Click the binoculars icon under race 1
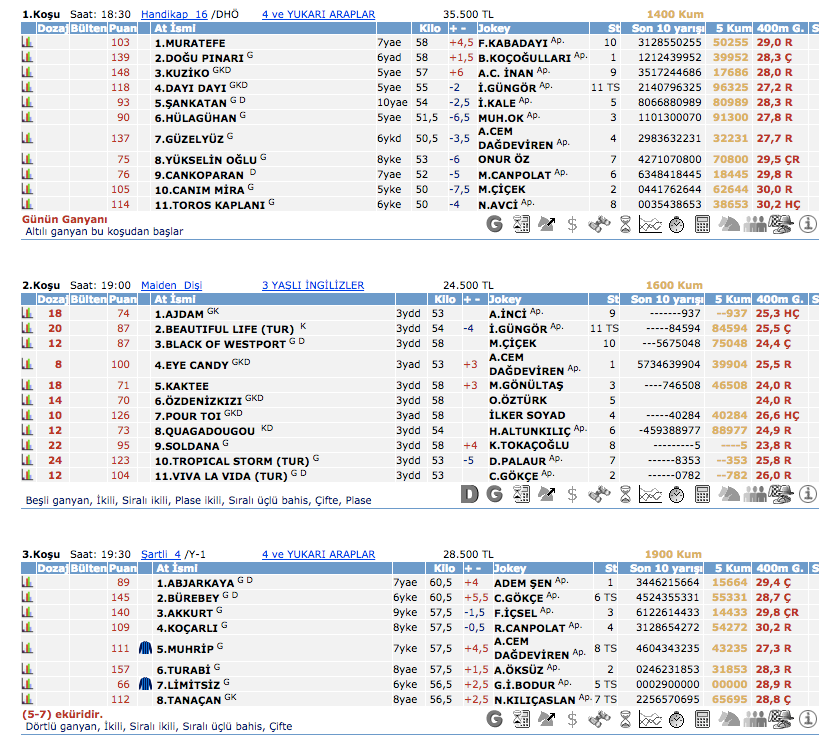 (x=599, y=225)
